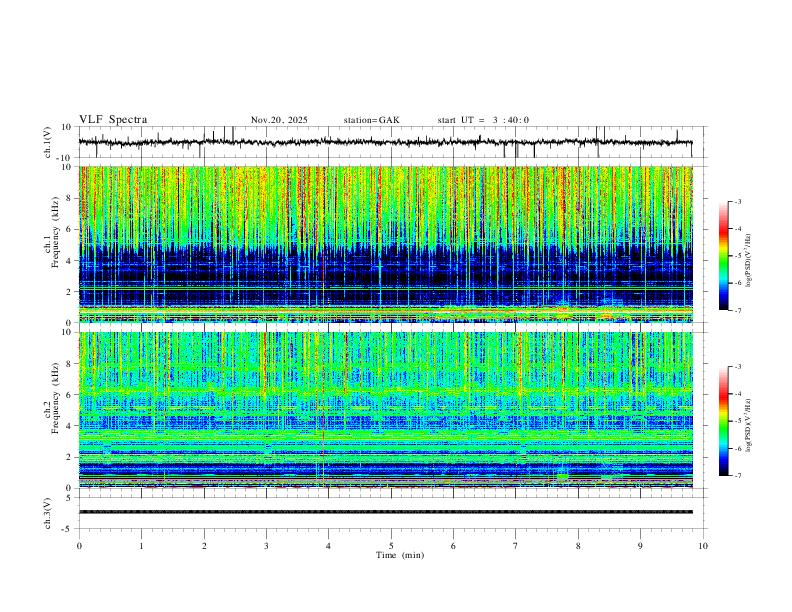Viewport: 792px width, 612px height.
Task: Click the ch.2 PSD color scale bar
Action: 723,421
